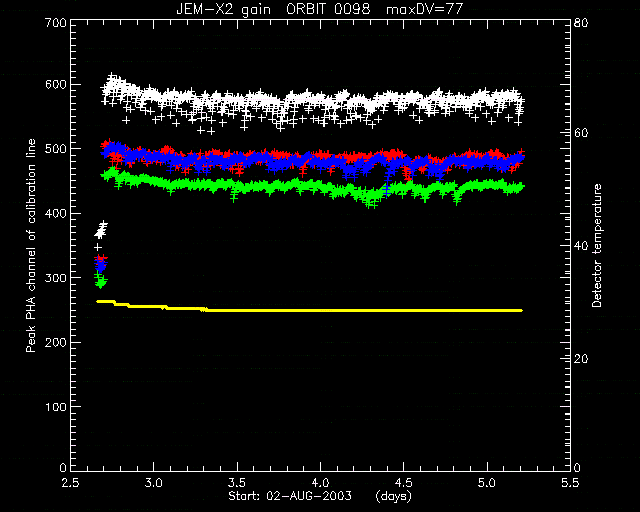
Task: Click the 400 tick label on left axis
Action: tap(56, 213)
